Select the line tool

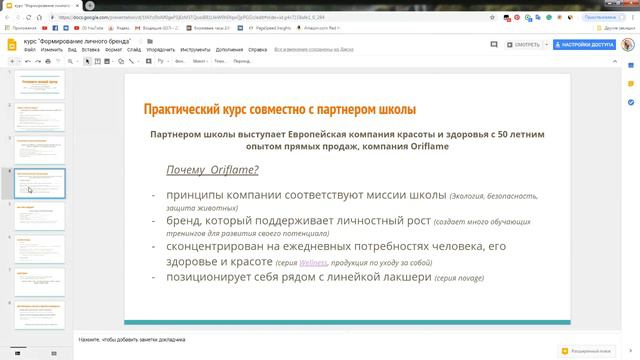coord(131,61)
